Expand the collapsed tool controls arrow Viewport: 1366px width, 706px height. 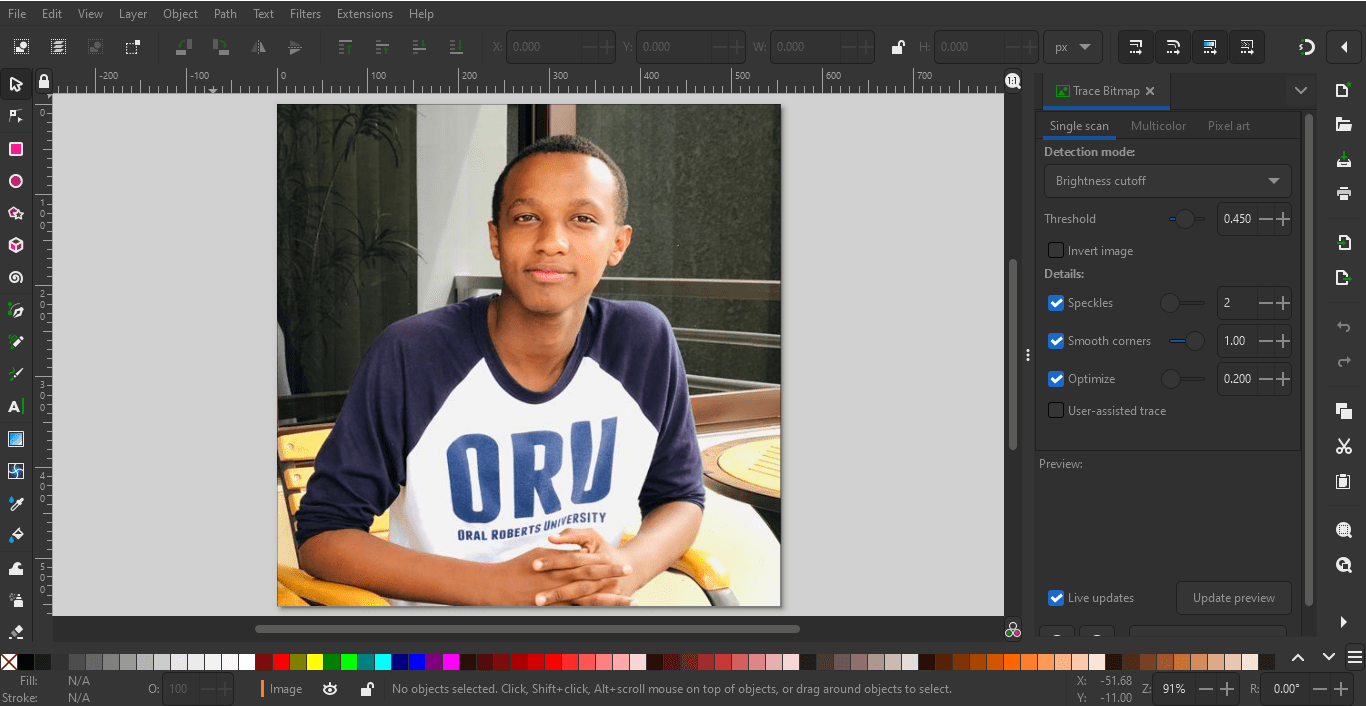(x=1344, y=47)
